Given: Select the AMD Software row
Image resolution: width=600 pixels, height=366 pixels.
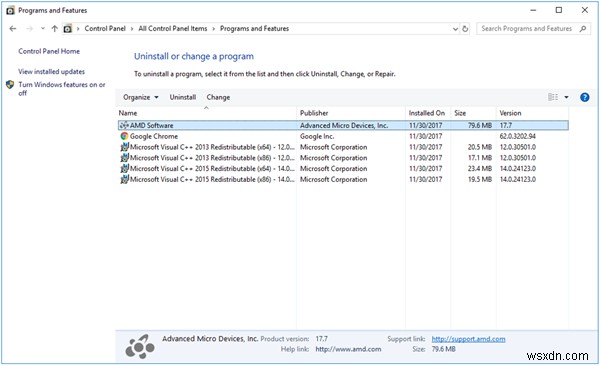Looking at the screenshot, I should 343,125.
